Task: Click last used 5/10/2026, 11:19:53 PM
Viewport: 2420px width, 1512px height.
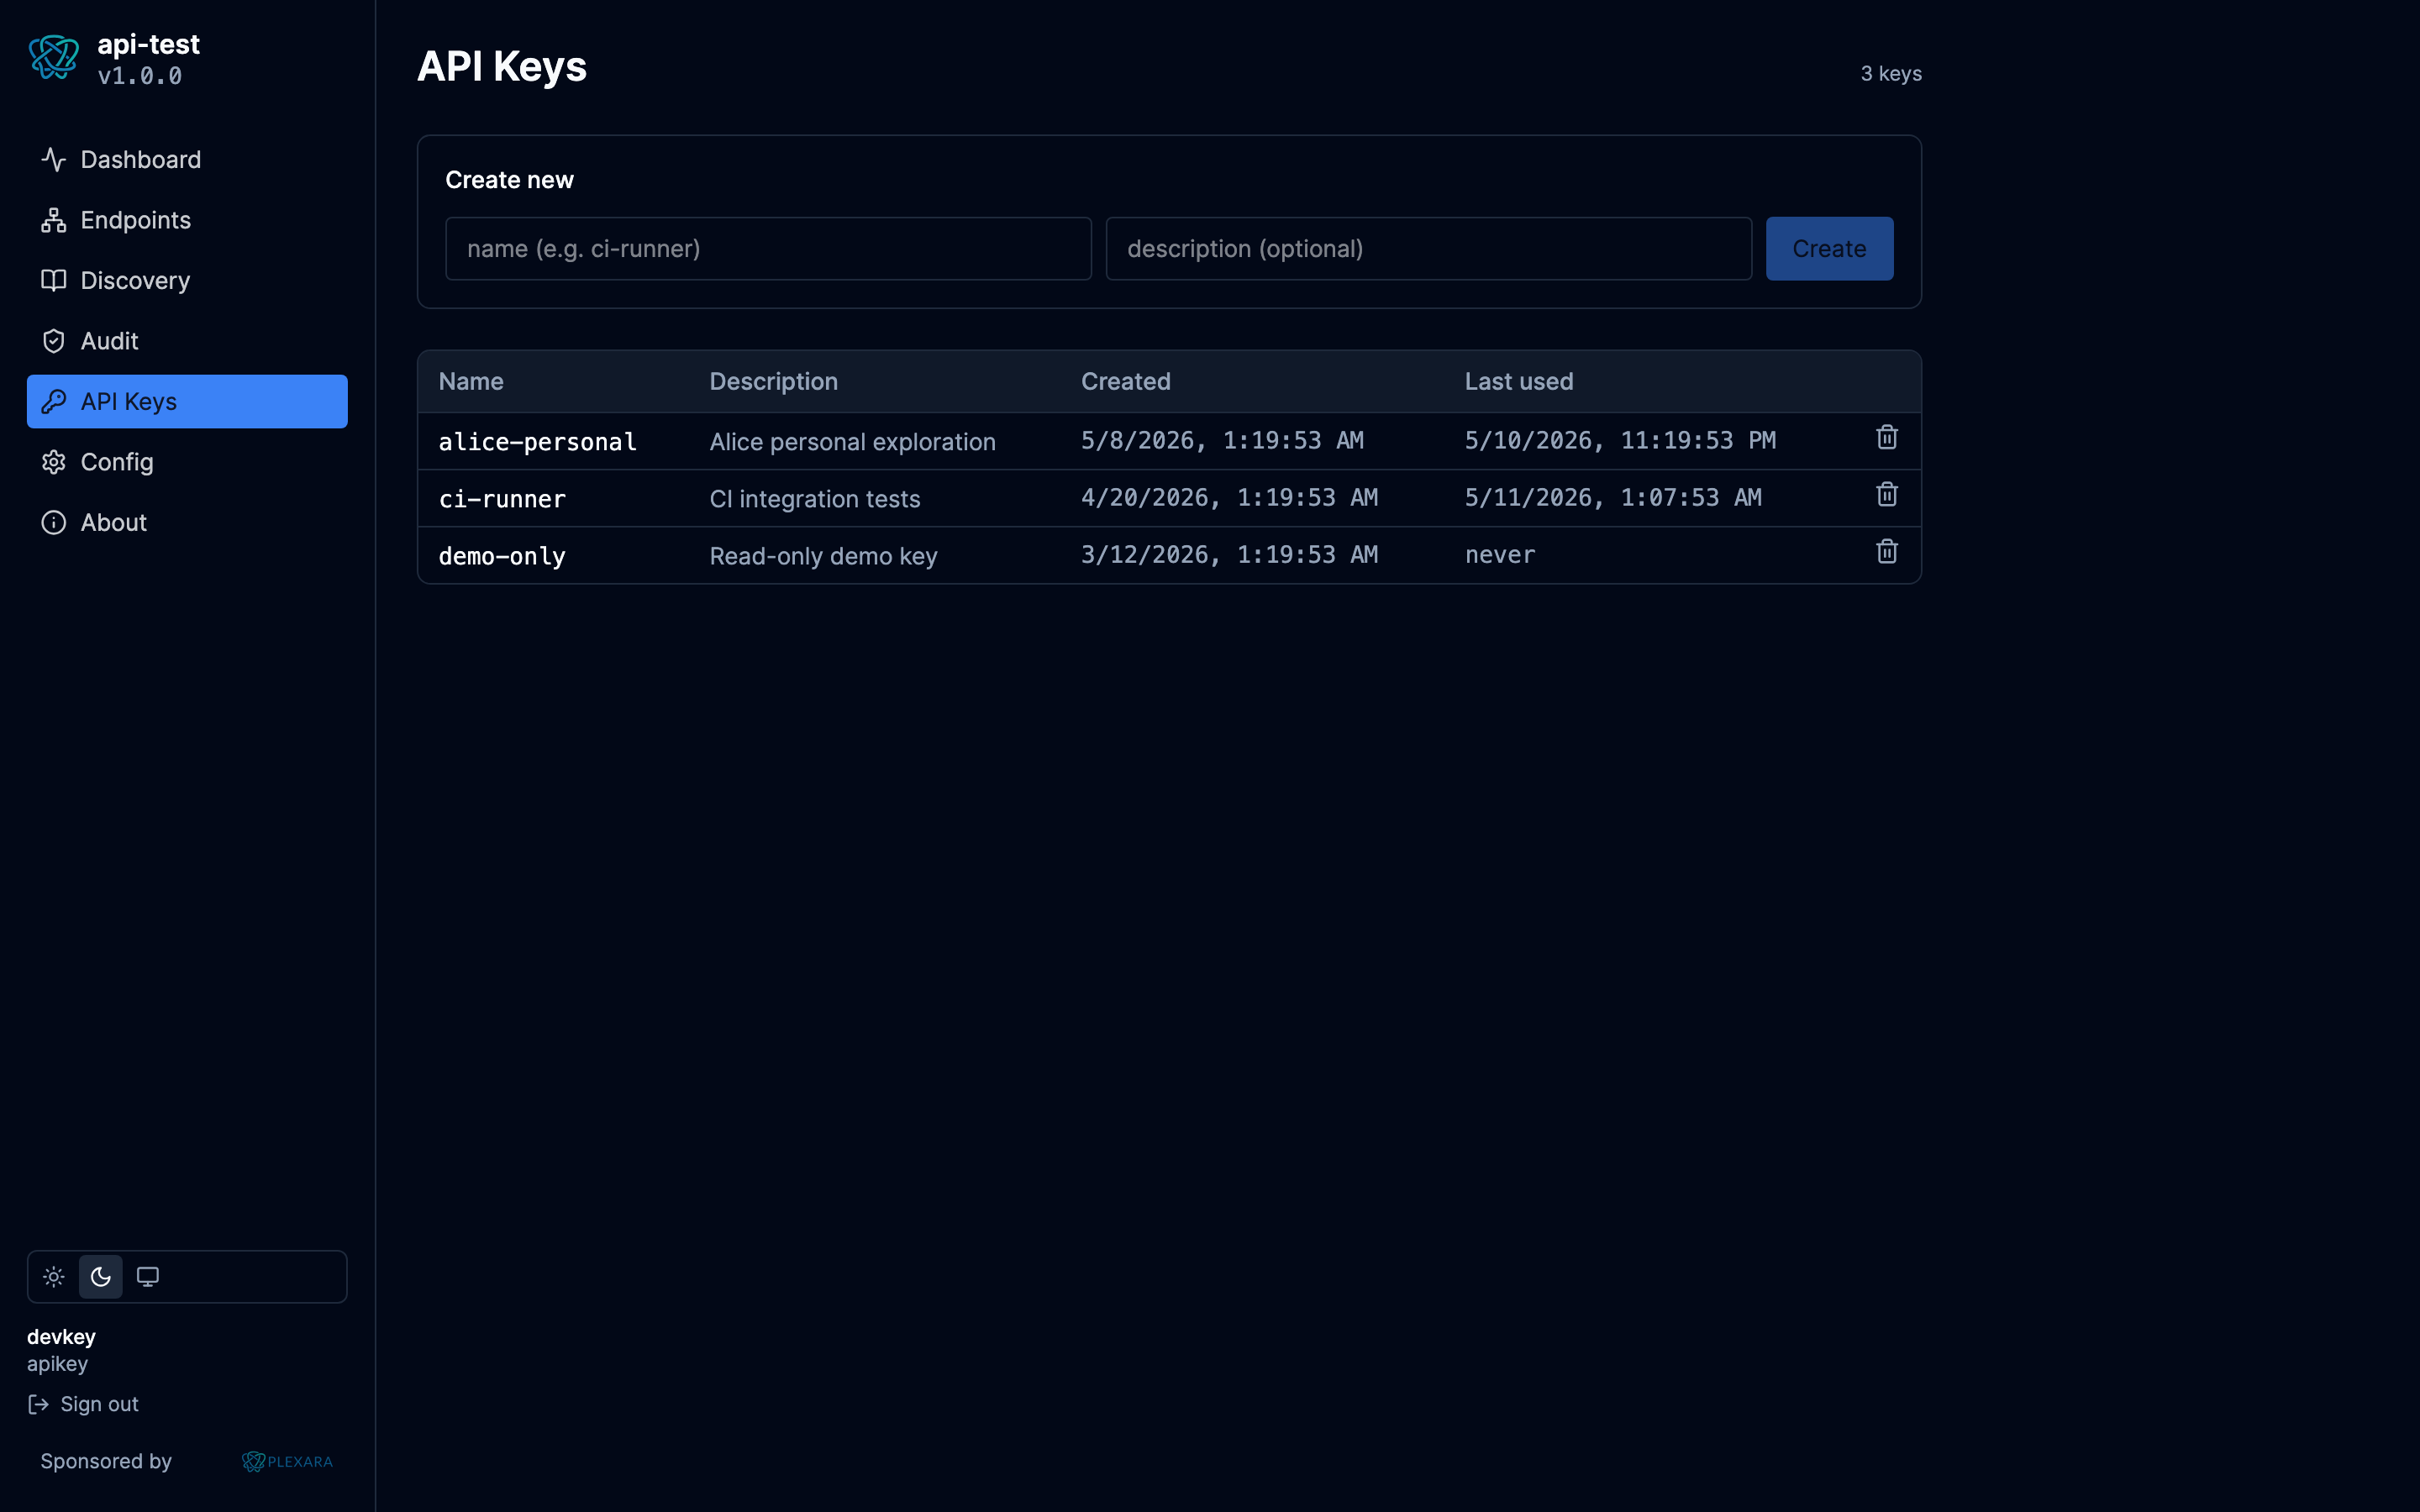Action: point(1620,441)
